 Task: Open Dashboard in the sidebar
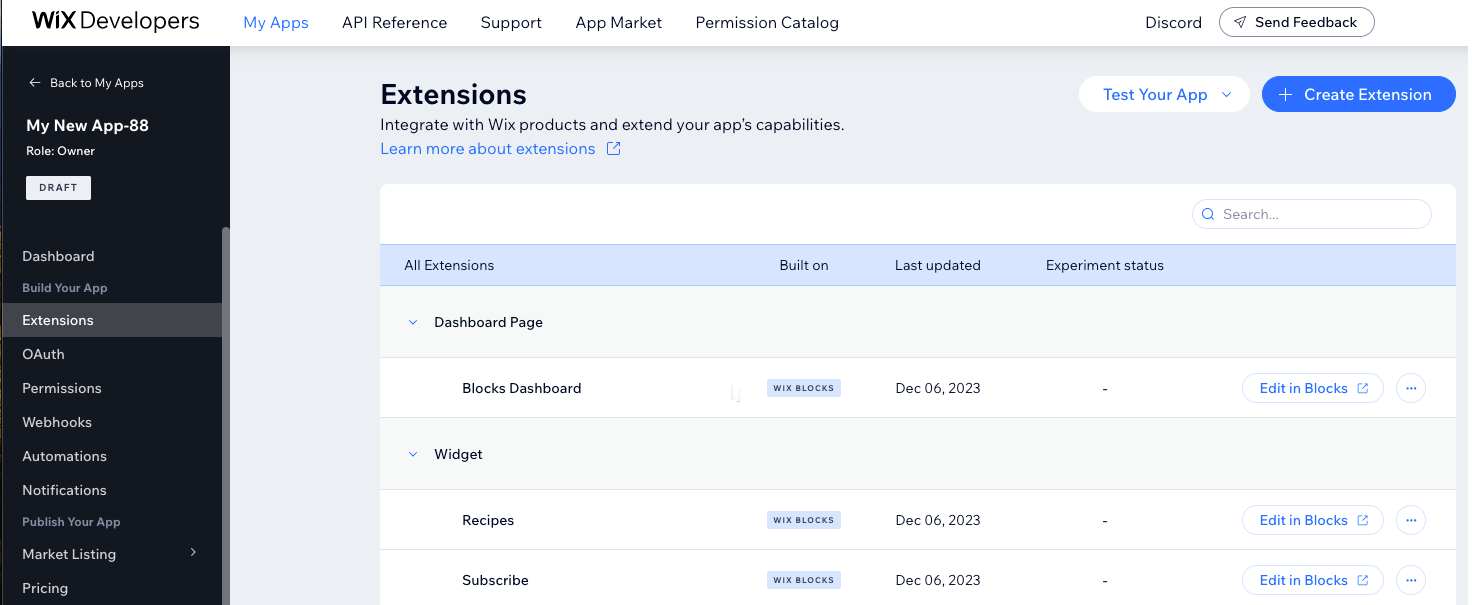[58, 256]
